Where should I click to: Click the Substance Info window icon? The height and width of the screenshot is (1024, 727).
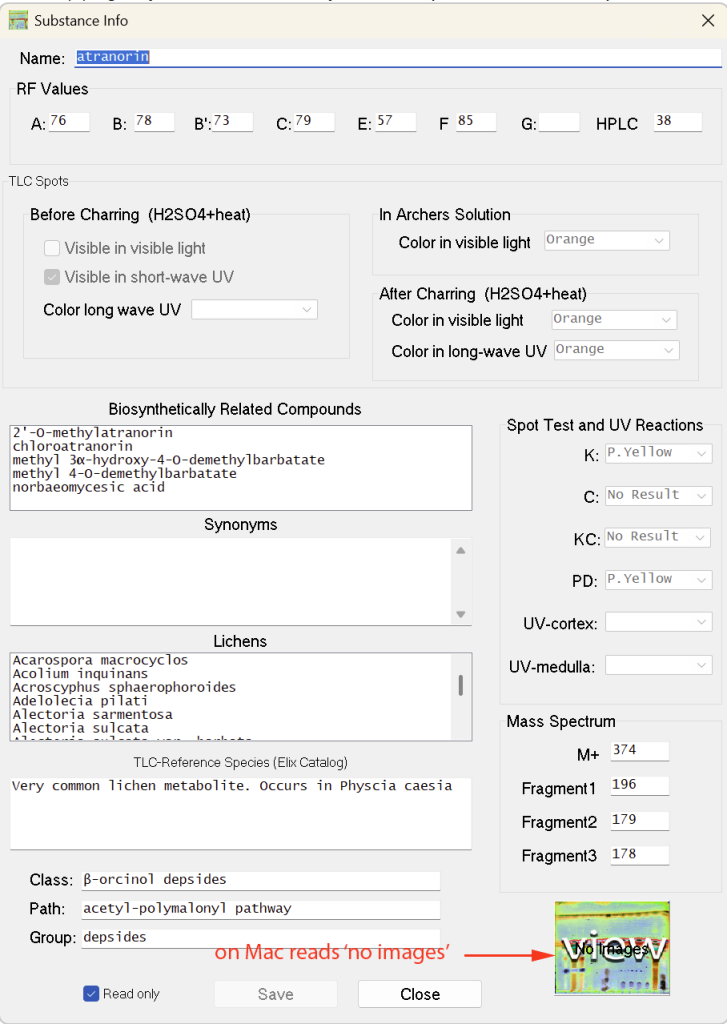(x=18, y=20)
